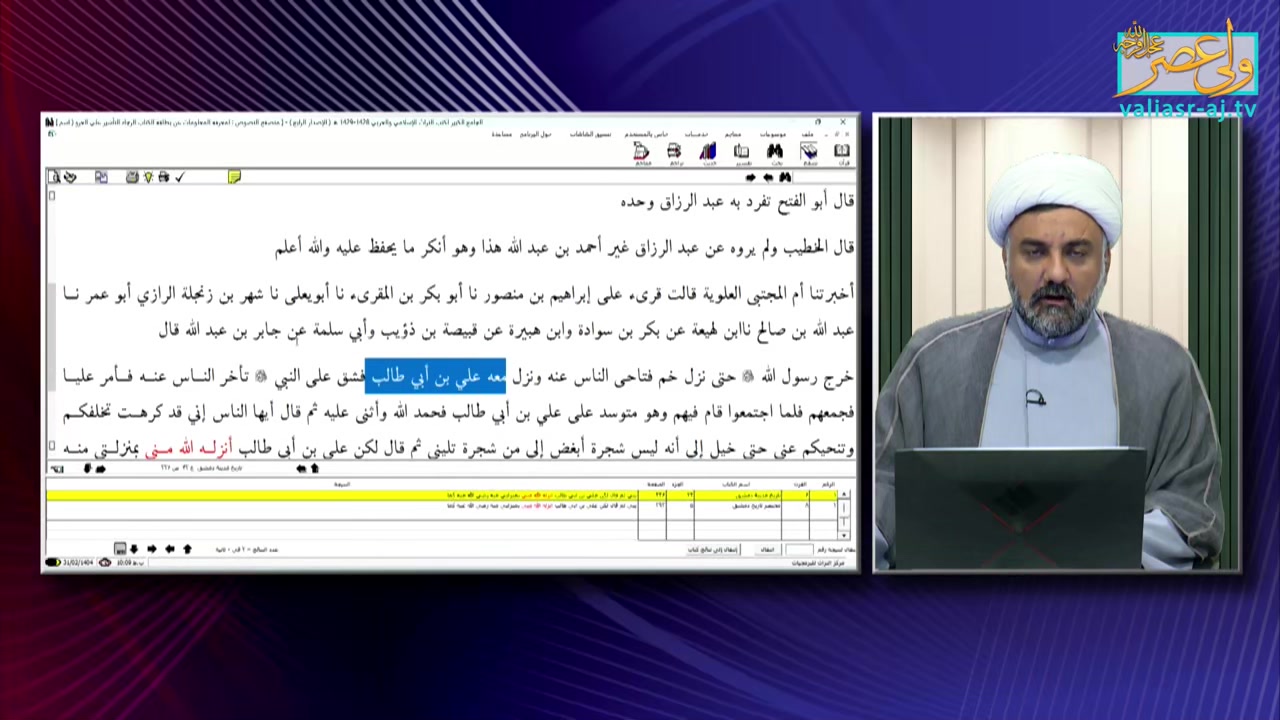Click the line قال أبو الفتح تفرد به عبد الرزاق
This screenshot has width=1280, height=720.
(737, 201)
